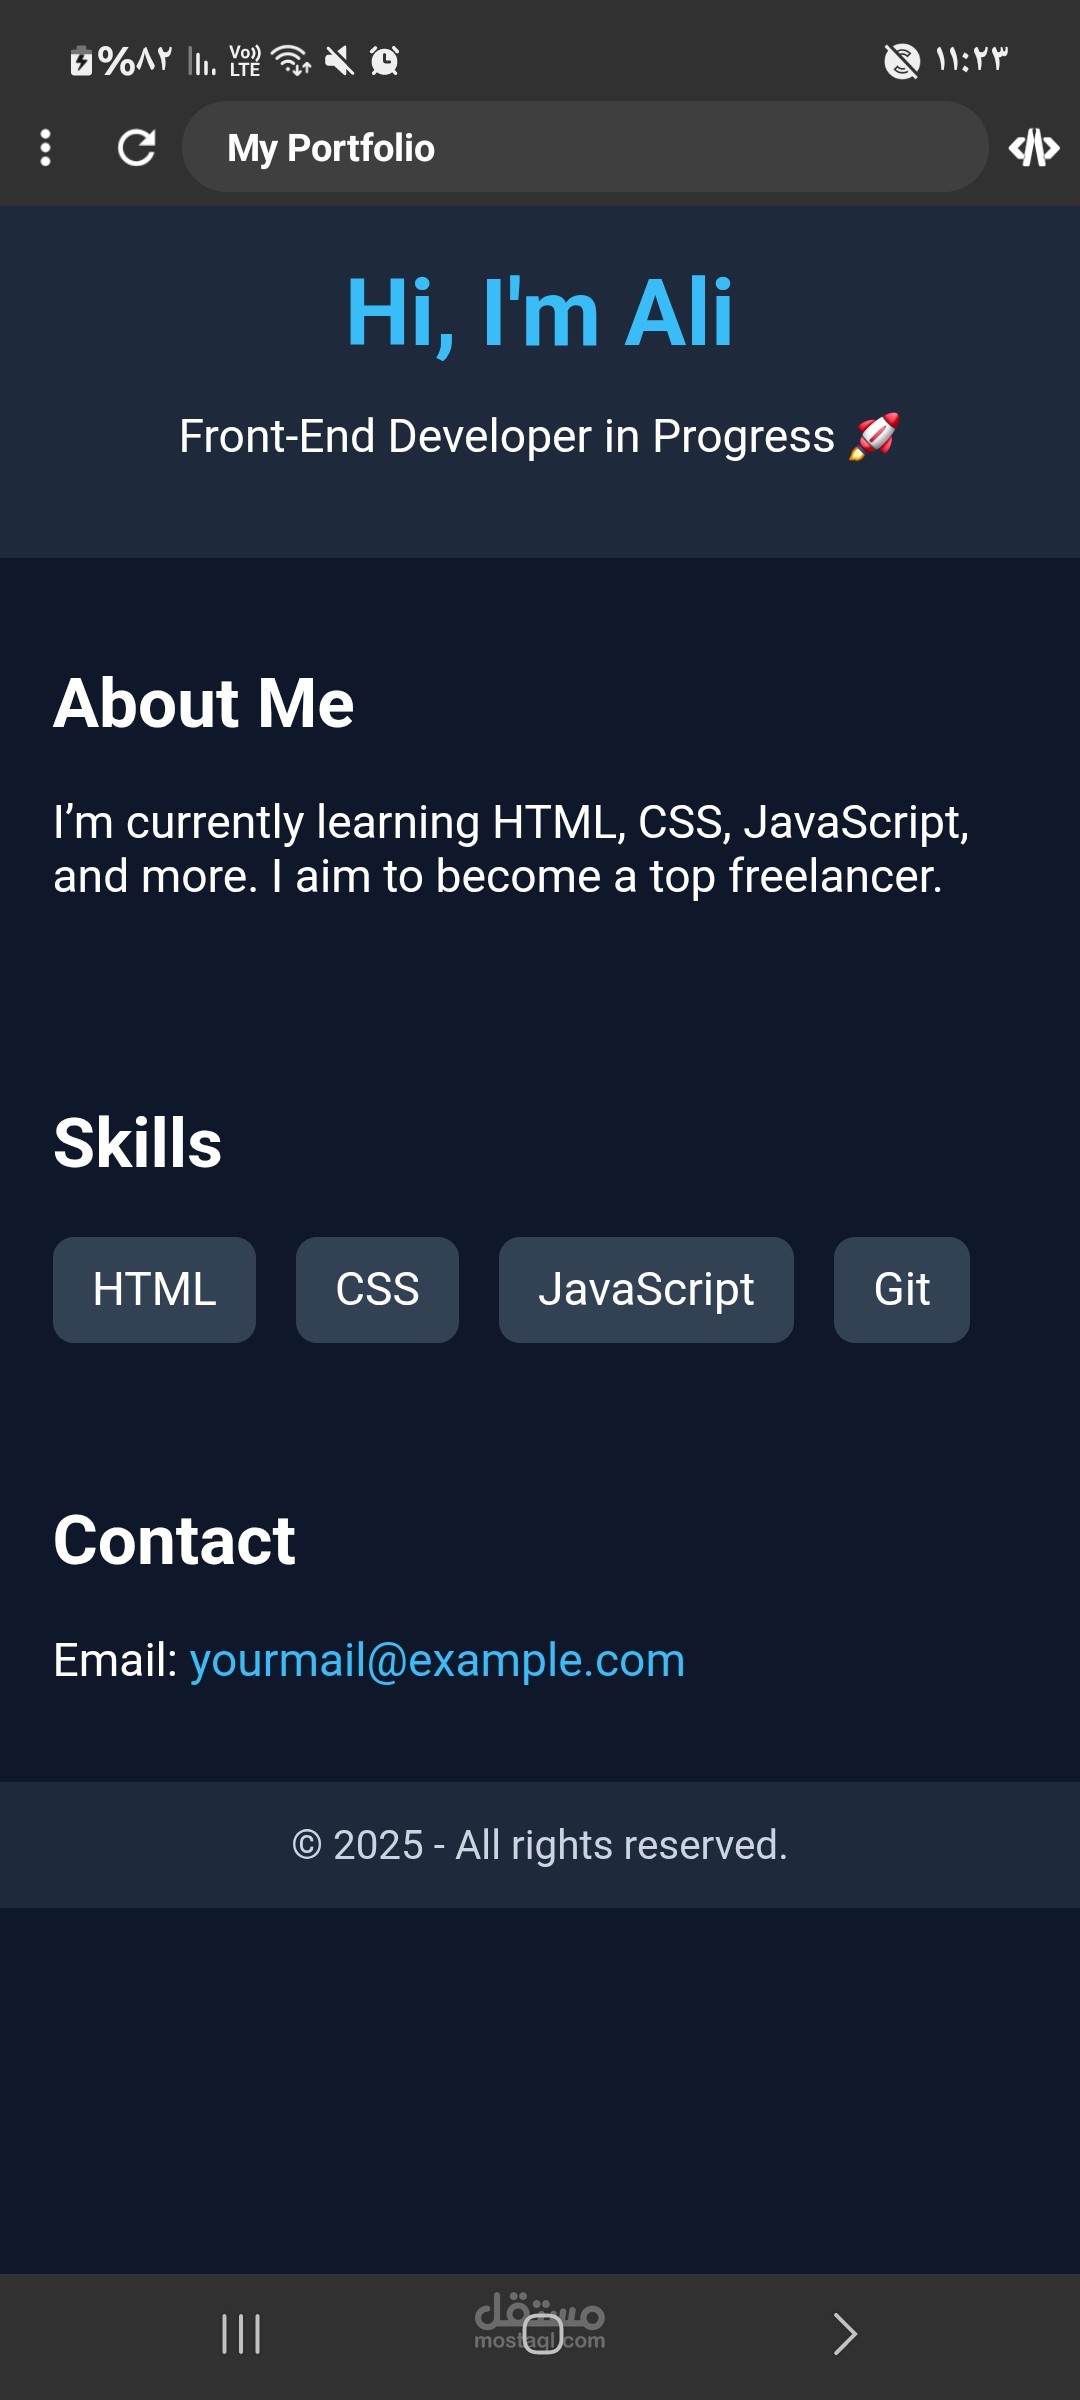Open the yourmail@example.com email link
Viewport: 1080px width, 2400px height.
pos(437,1660)
